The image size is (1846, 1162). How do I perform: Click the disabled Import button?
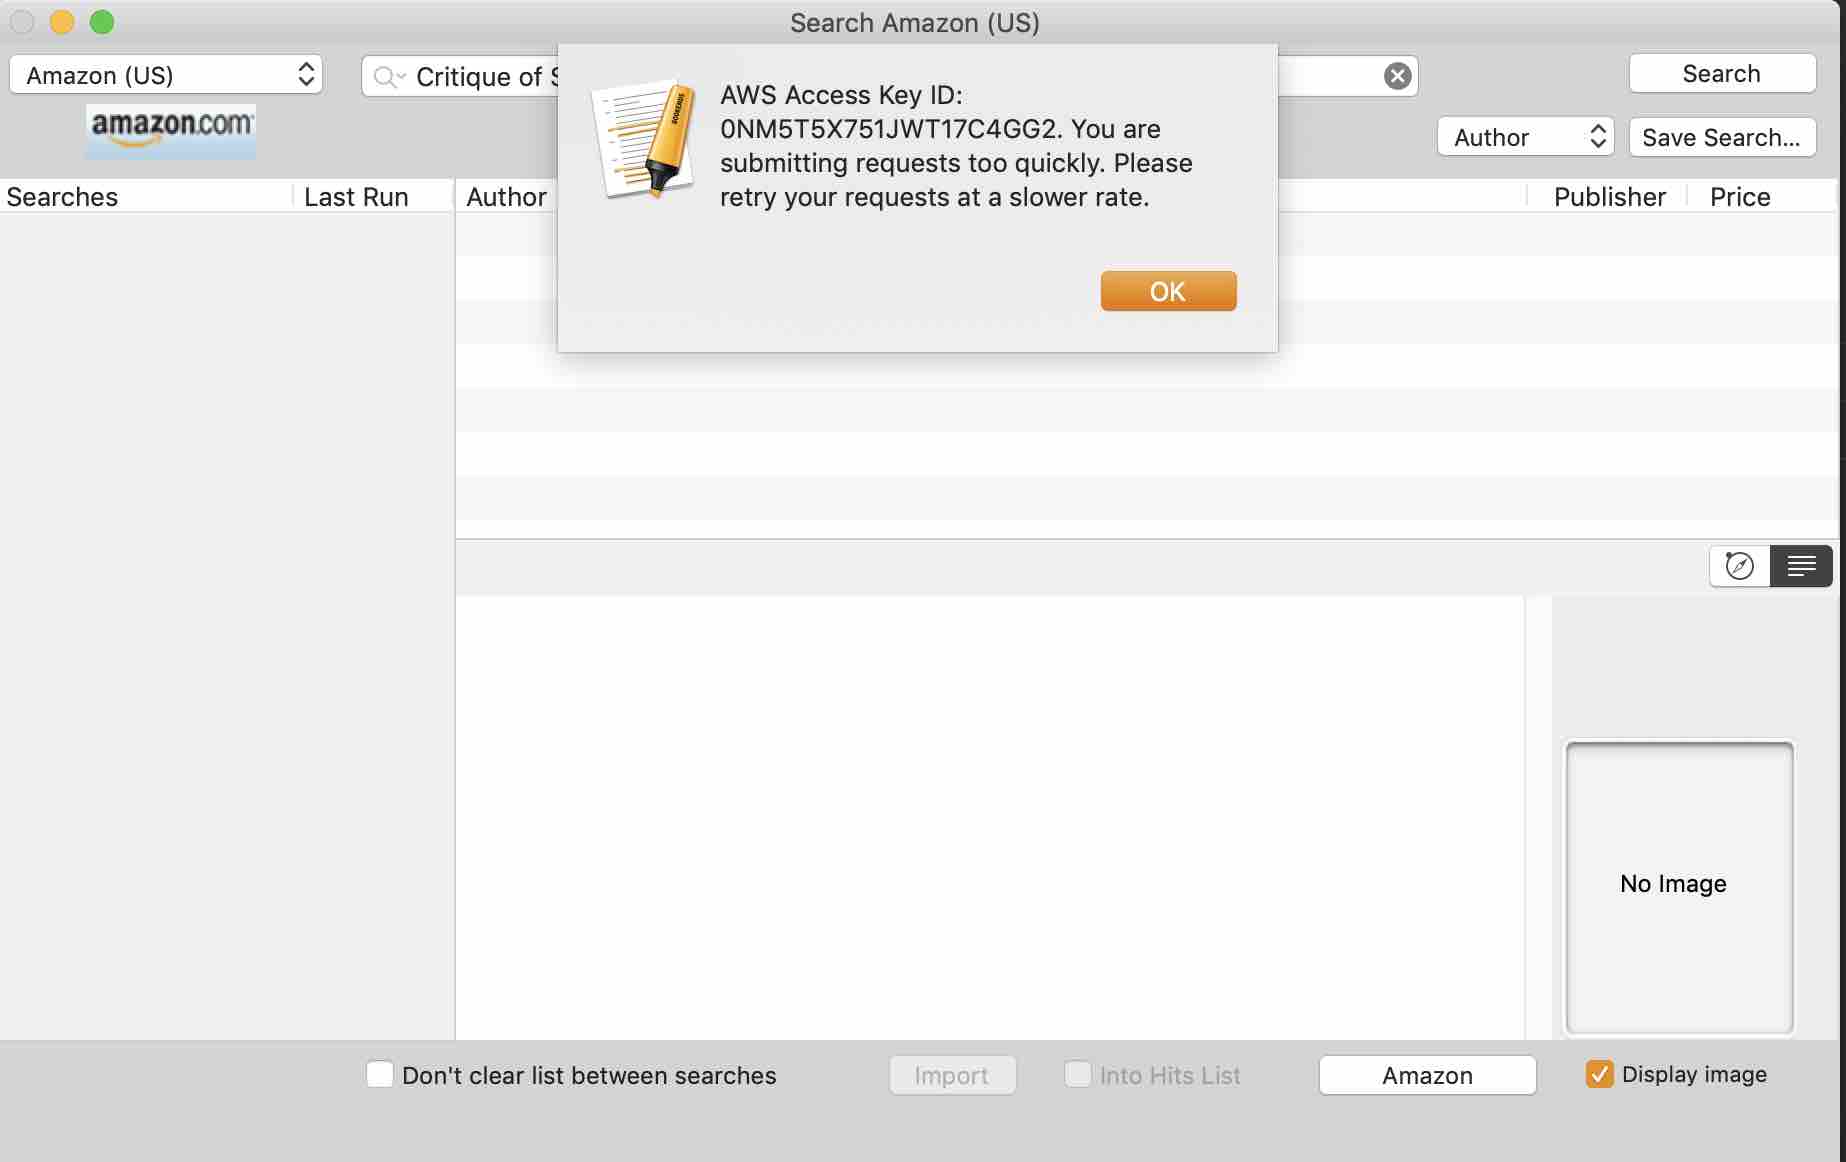(x=952, y=1075)
